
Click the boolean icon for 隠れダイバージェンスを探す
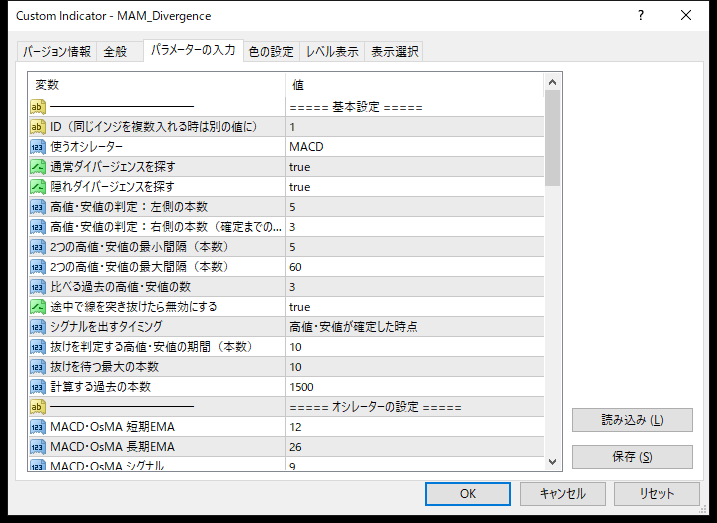point(38,187)
